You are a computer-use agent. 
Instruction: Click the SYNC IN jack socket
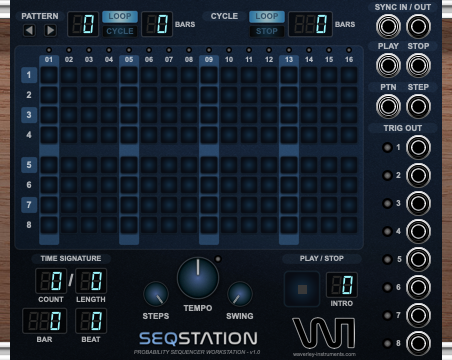388,26
